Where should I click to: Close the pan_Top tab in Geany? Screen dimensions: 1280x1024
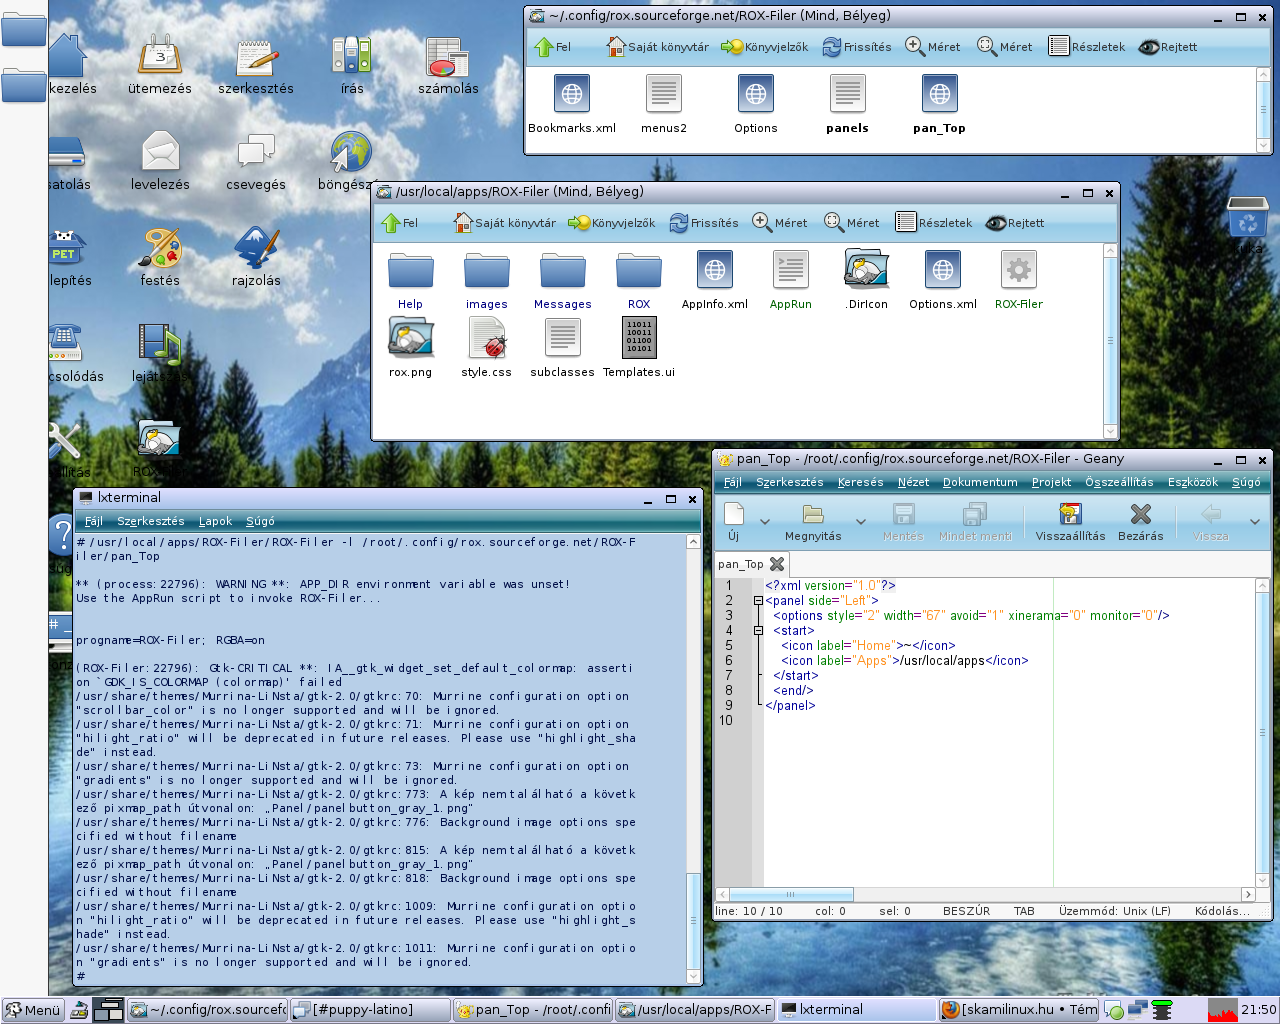tap(777, 564)
